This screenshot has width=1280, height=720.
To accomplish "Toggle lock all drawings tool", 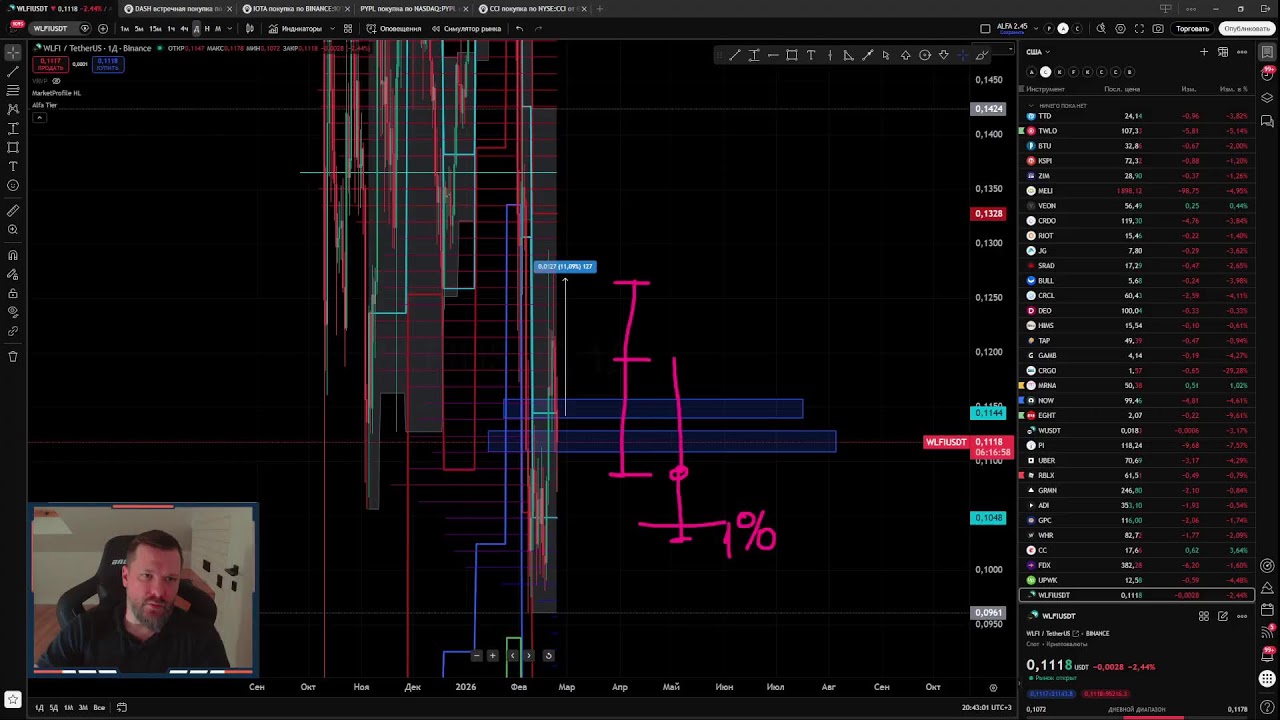I will [13, 294].
